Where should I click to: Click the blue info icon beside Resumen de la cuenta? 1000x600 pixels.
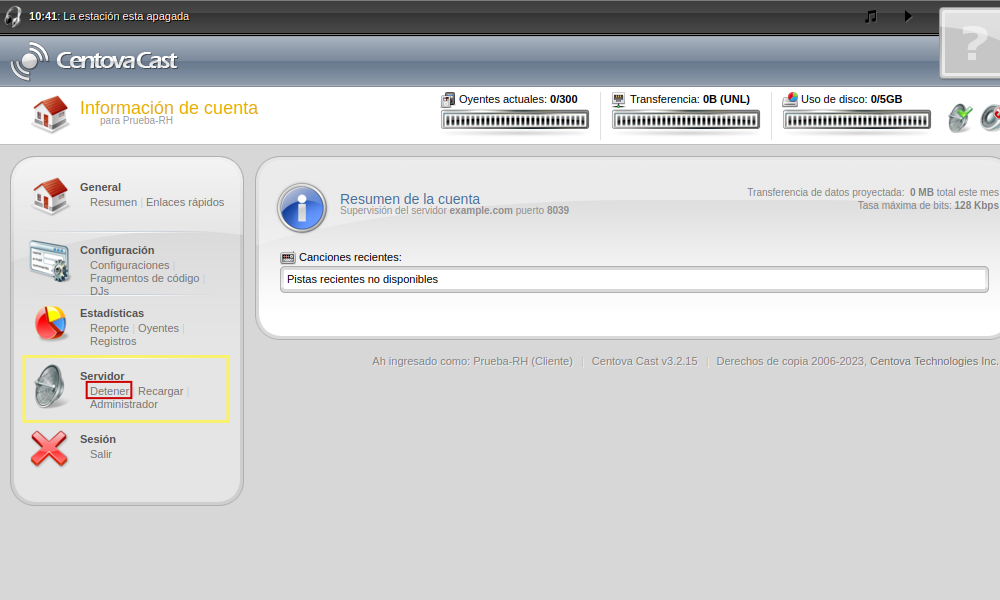(x=301, y=207)
